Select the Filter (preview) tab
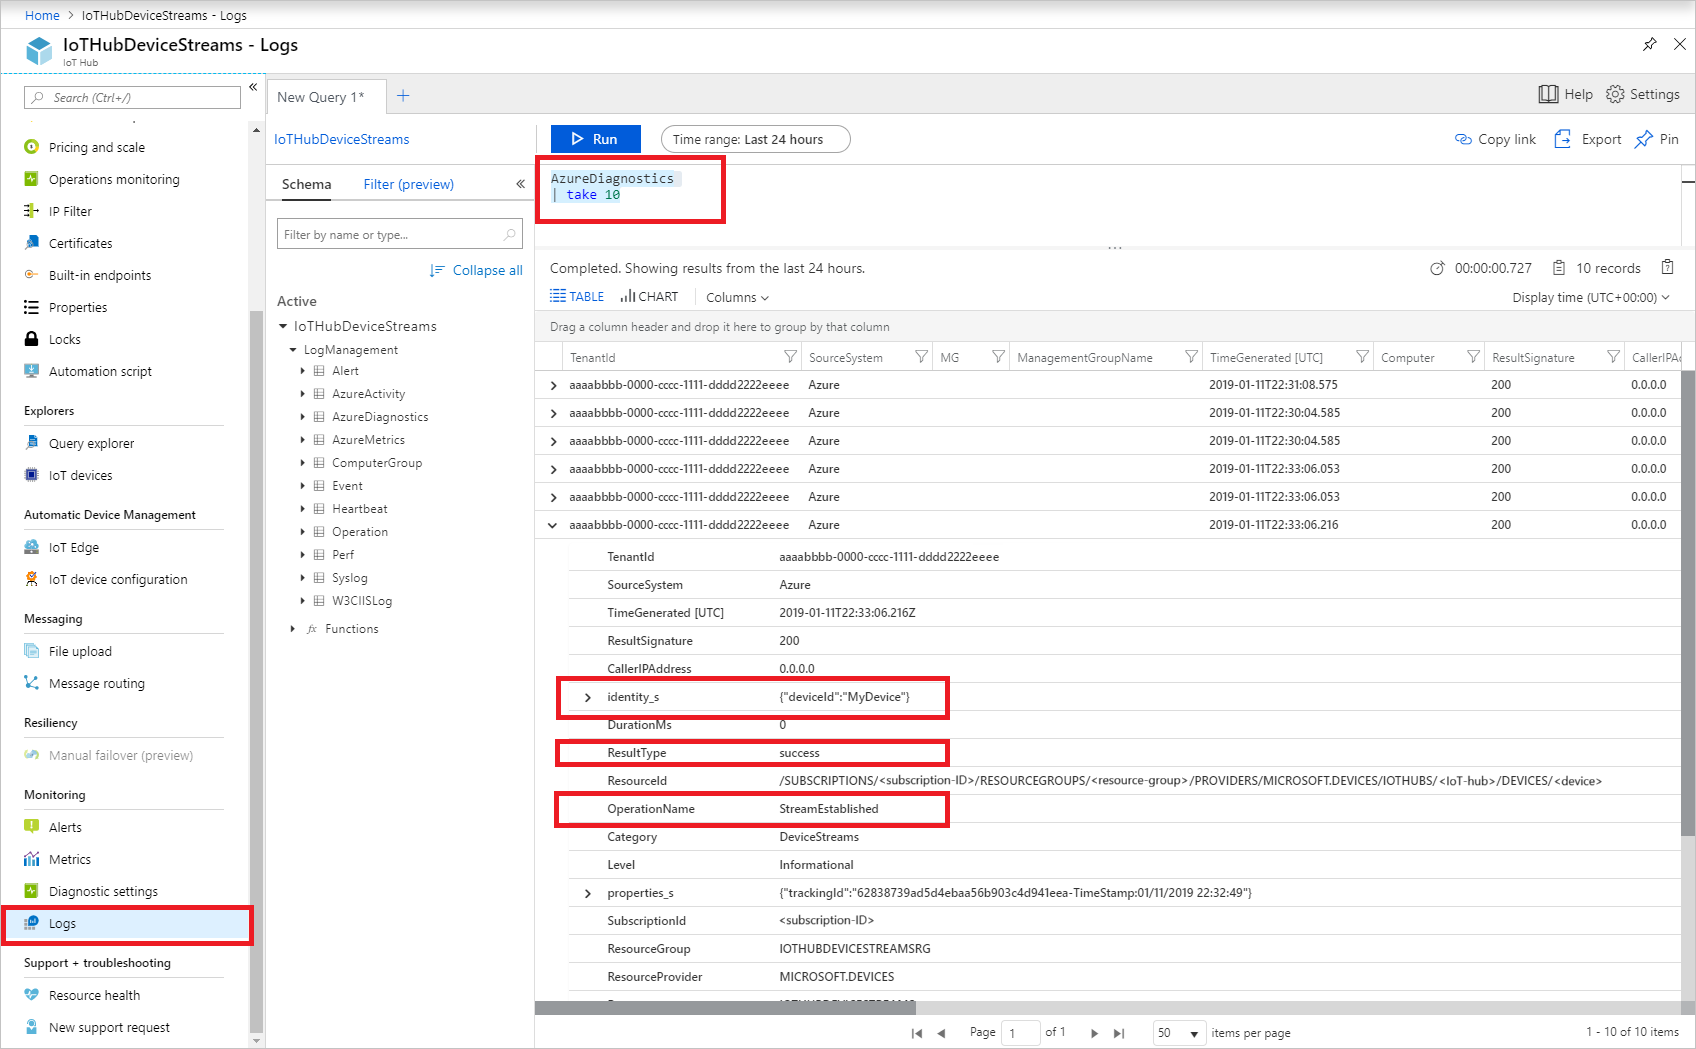This screenshot has height=1049, width=1696. click(408, 184)
